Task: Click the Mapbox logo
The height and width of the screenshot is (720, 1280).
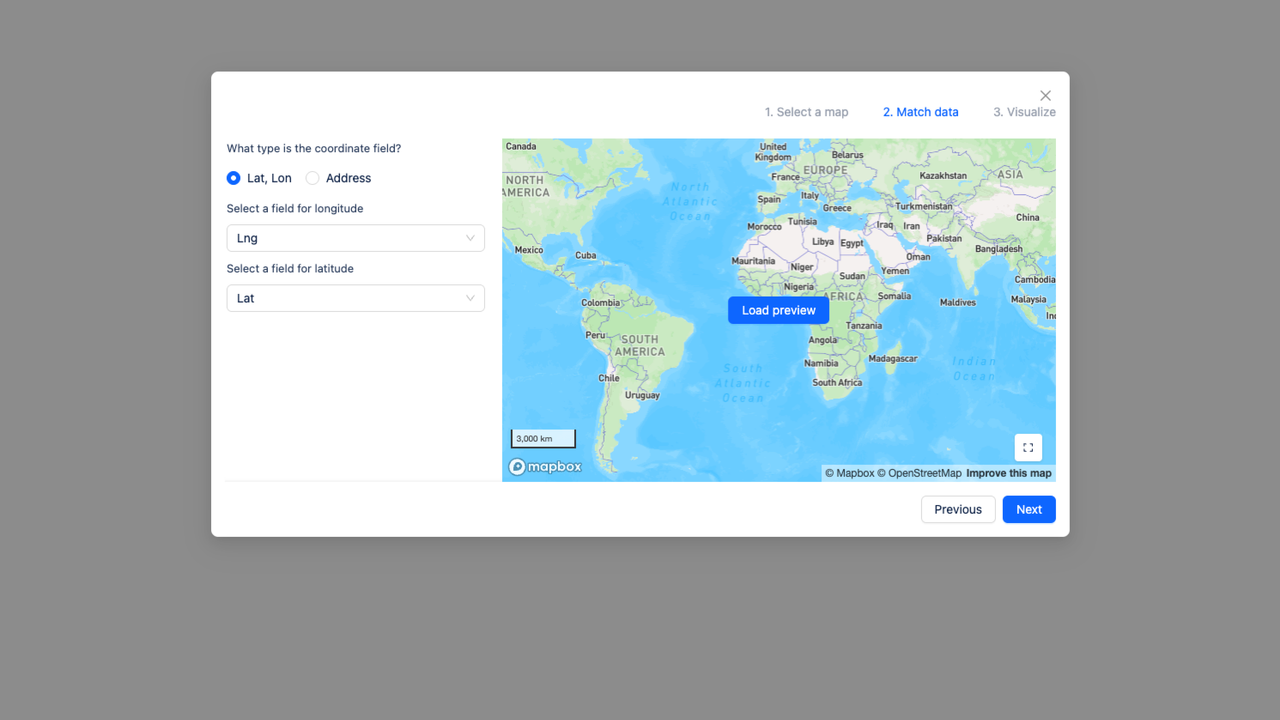Action: [x=545, y=466]
